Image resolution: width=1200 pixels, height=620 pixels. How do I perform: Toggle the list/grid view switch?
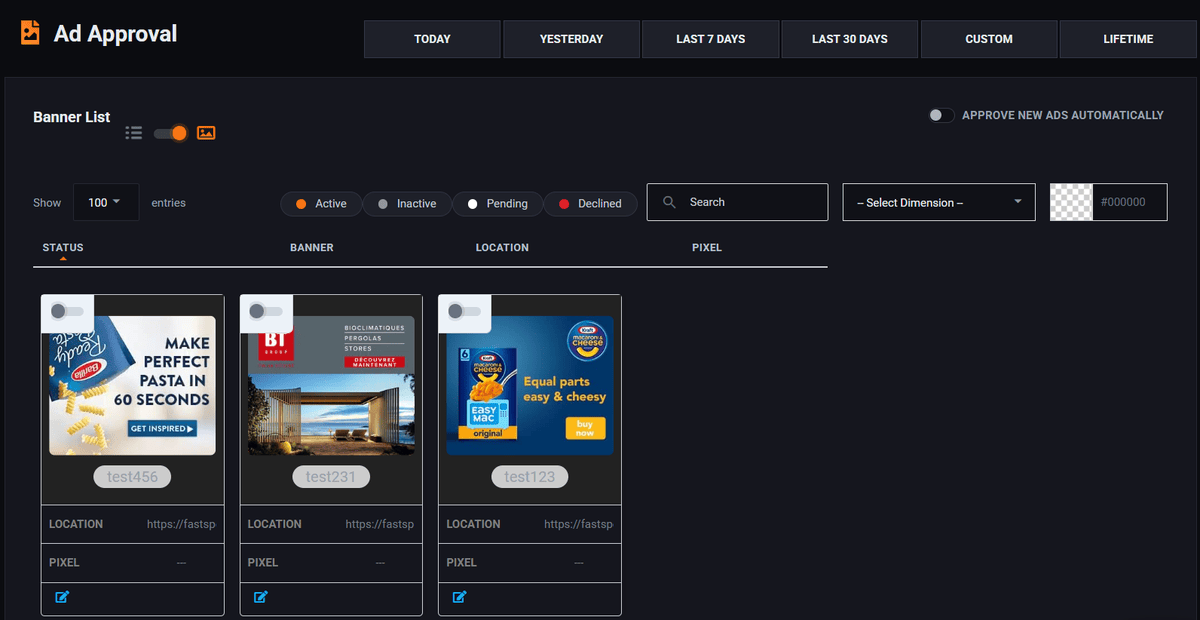click(171, 133)
